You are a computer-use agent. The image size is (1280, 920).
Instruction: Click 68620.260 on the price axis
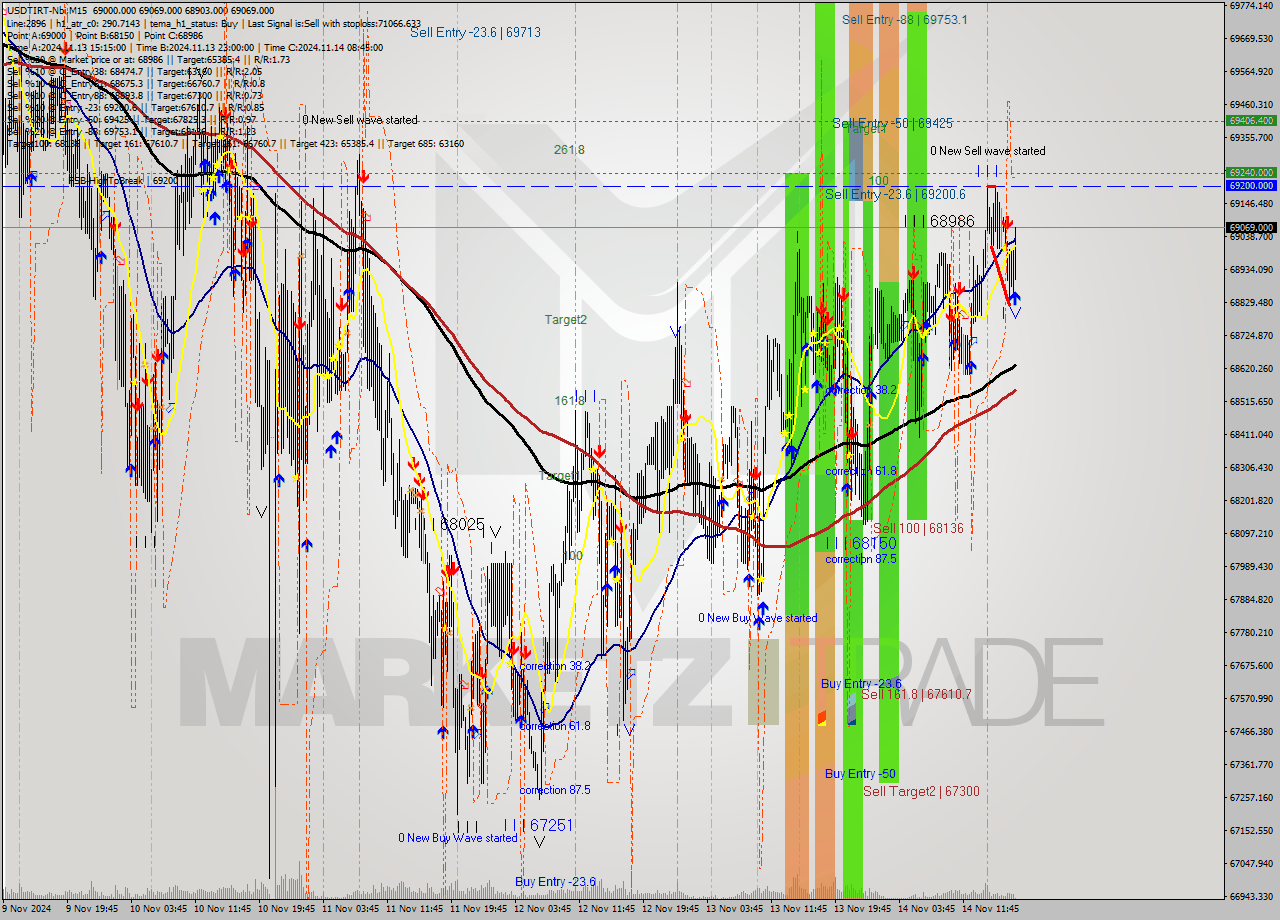pos(1251,369)
